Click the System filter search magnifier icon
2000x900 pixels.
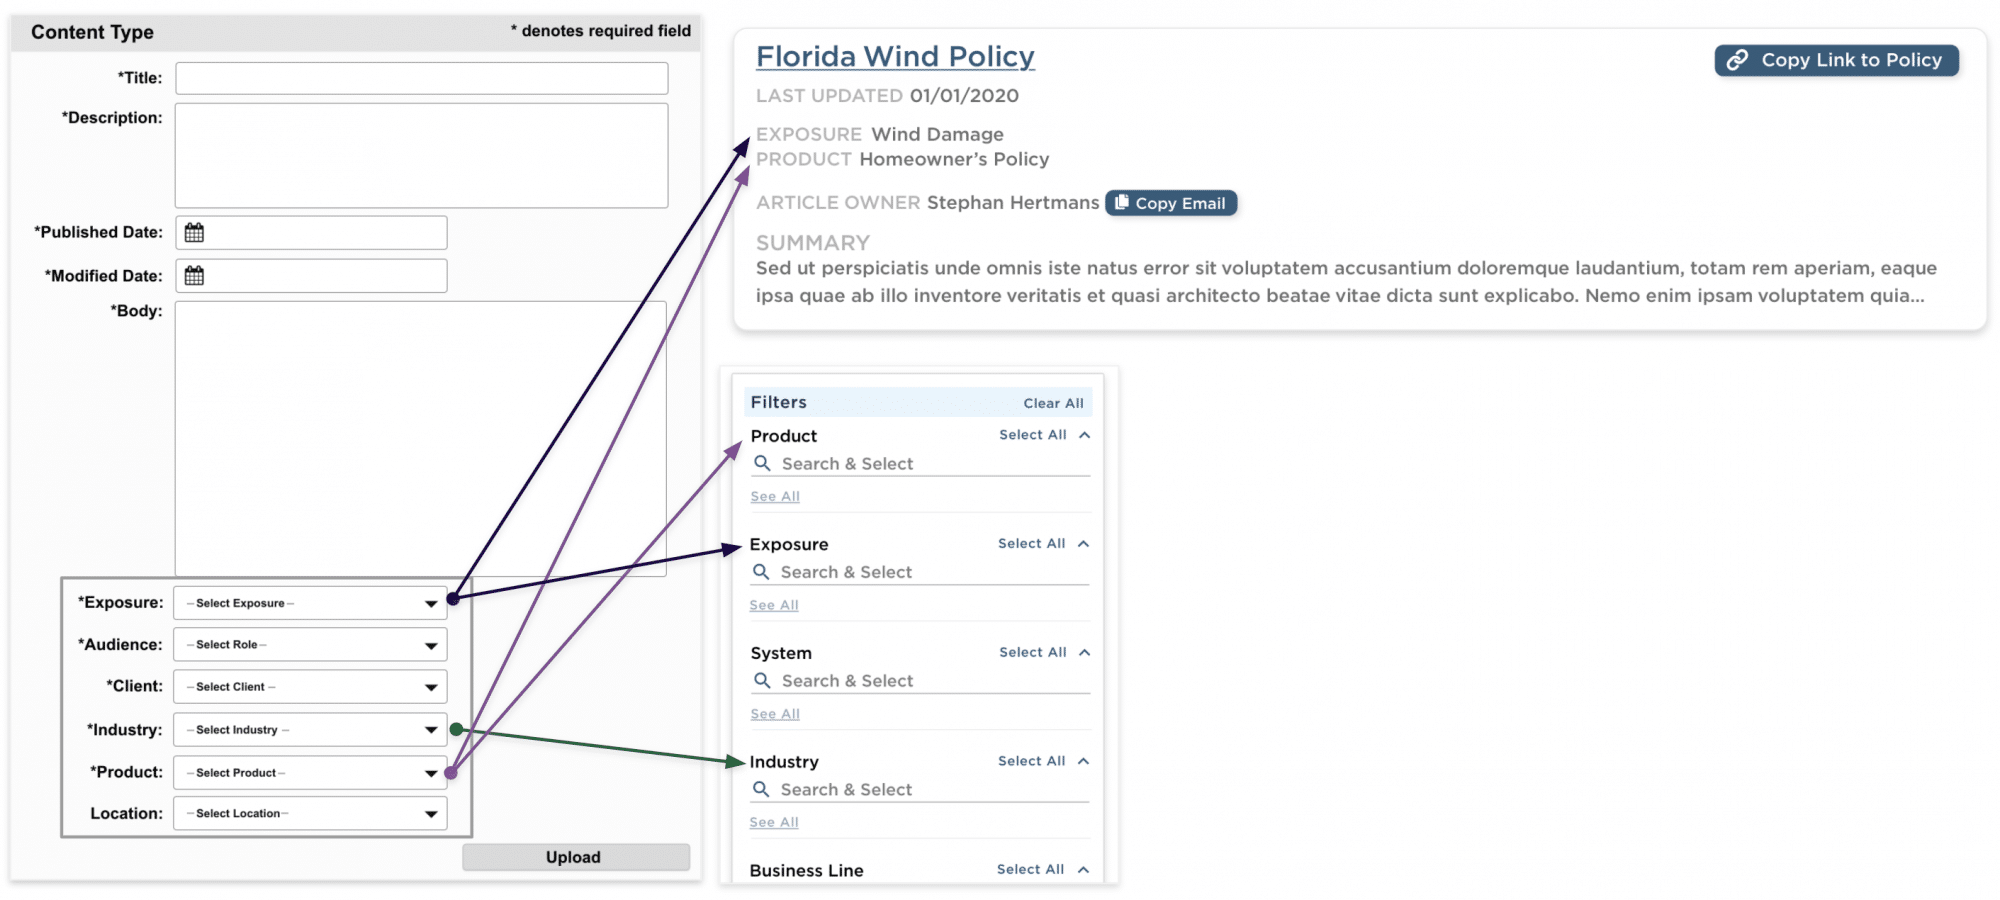[x=762, y=681]
